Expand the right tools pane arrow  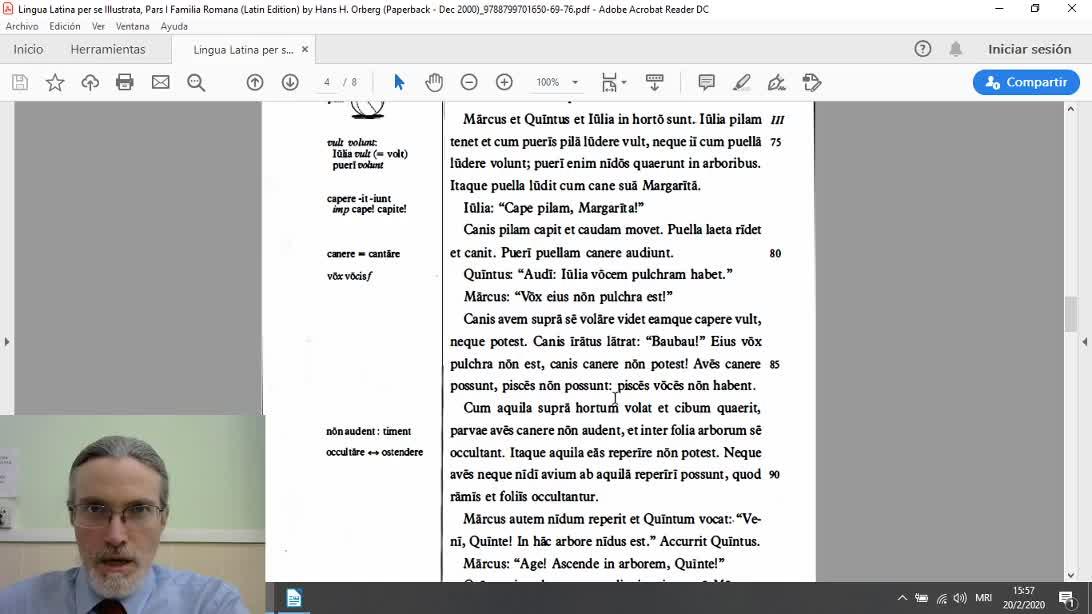tap(1085, 342)
